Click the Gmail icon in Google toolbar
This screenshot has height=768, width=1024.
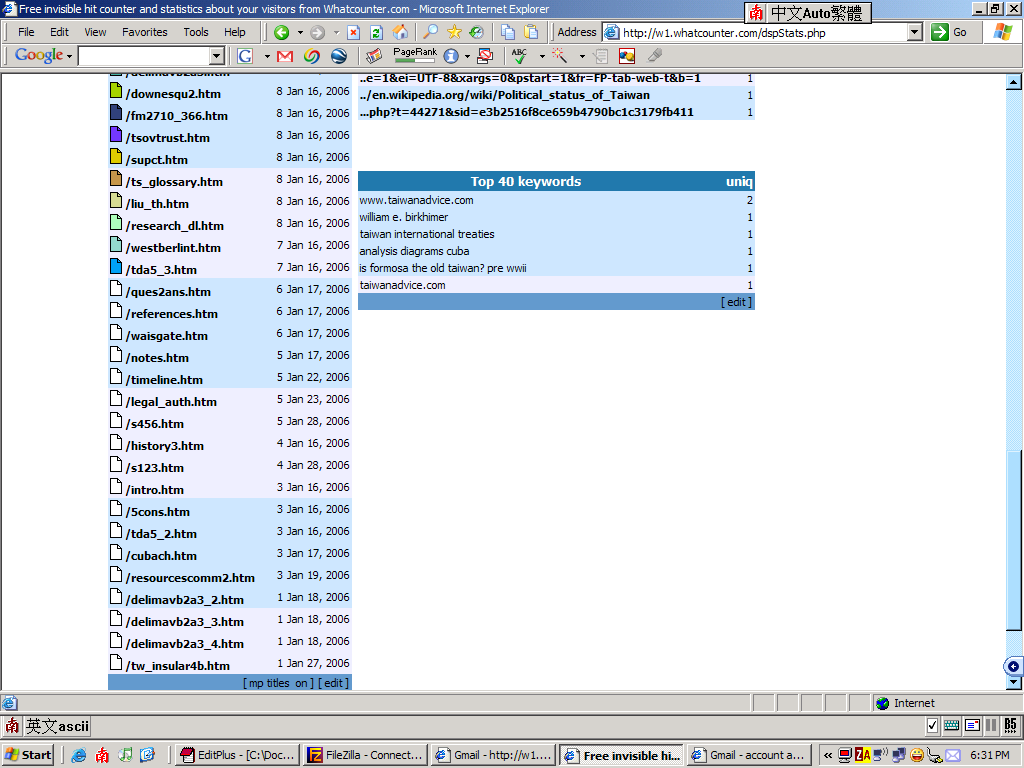pyautogui.click(x=285, y=56)
